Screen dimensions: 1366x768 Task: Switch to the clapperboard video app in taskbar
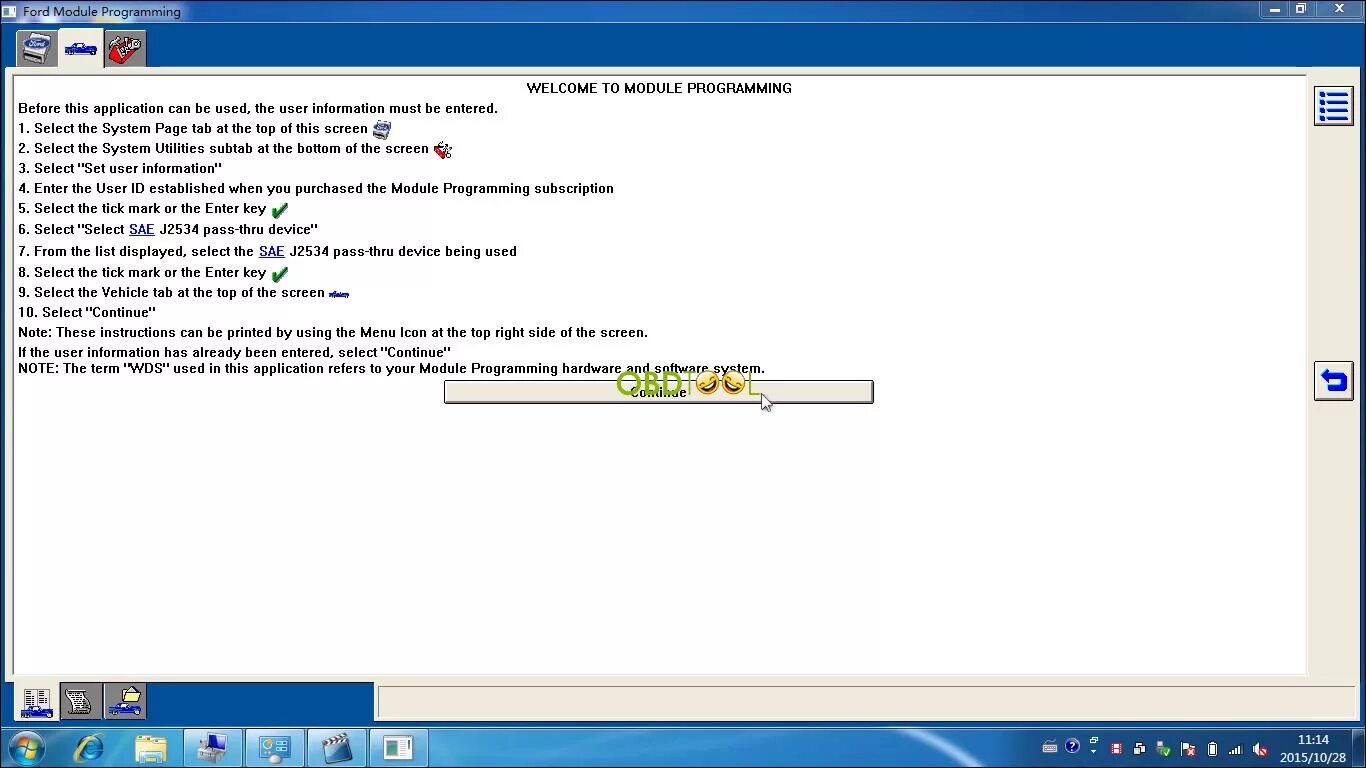pos(337,748)
